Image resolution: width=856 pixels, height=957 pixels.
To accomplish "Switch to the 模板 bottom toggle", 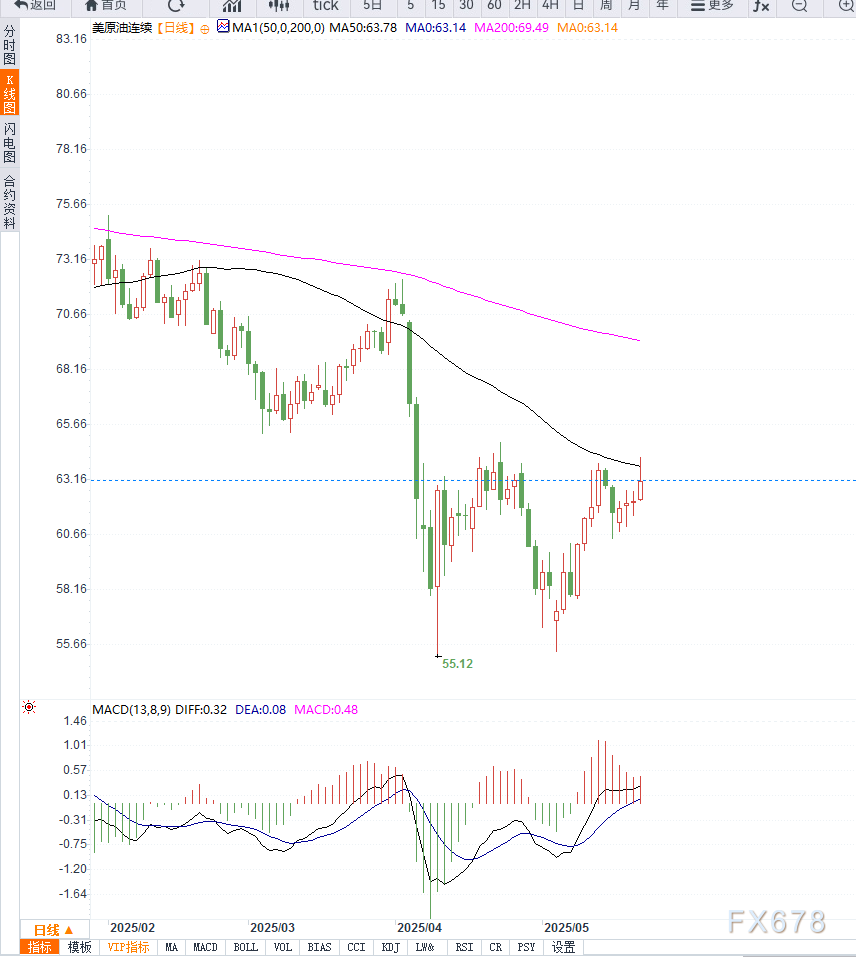I will tap(79, 947).
